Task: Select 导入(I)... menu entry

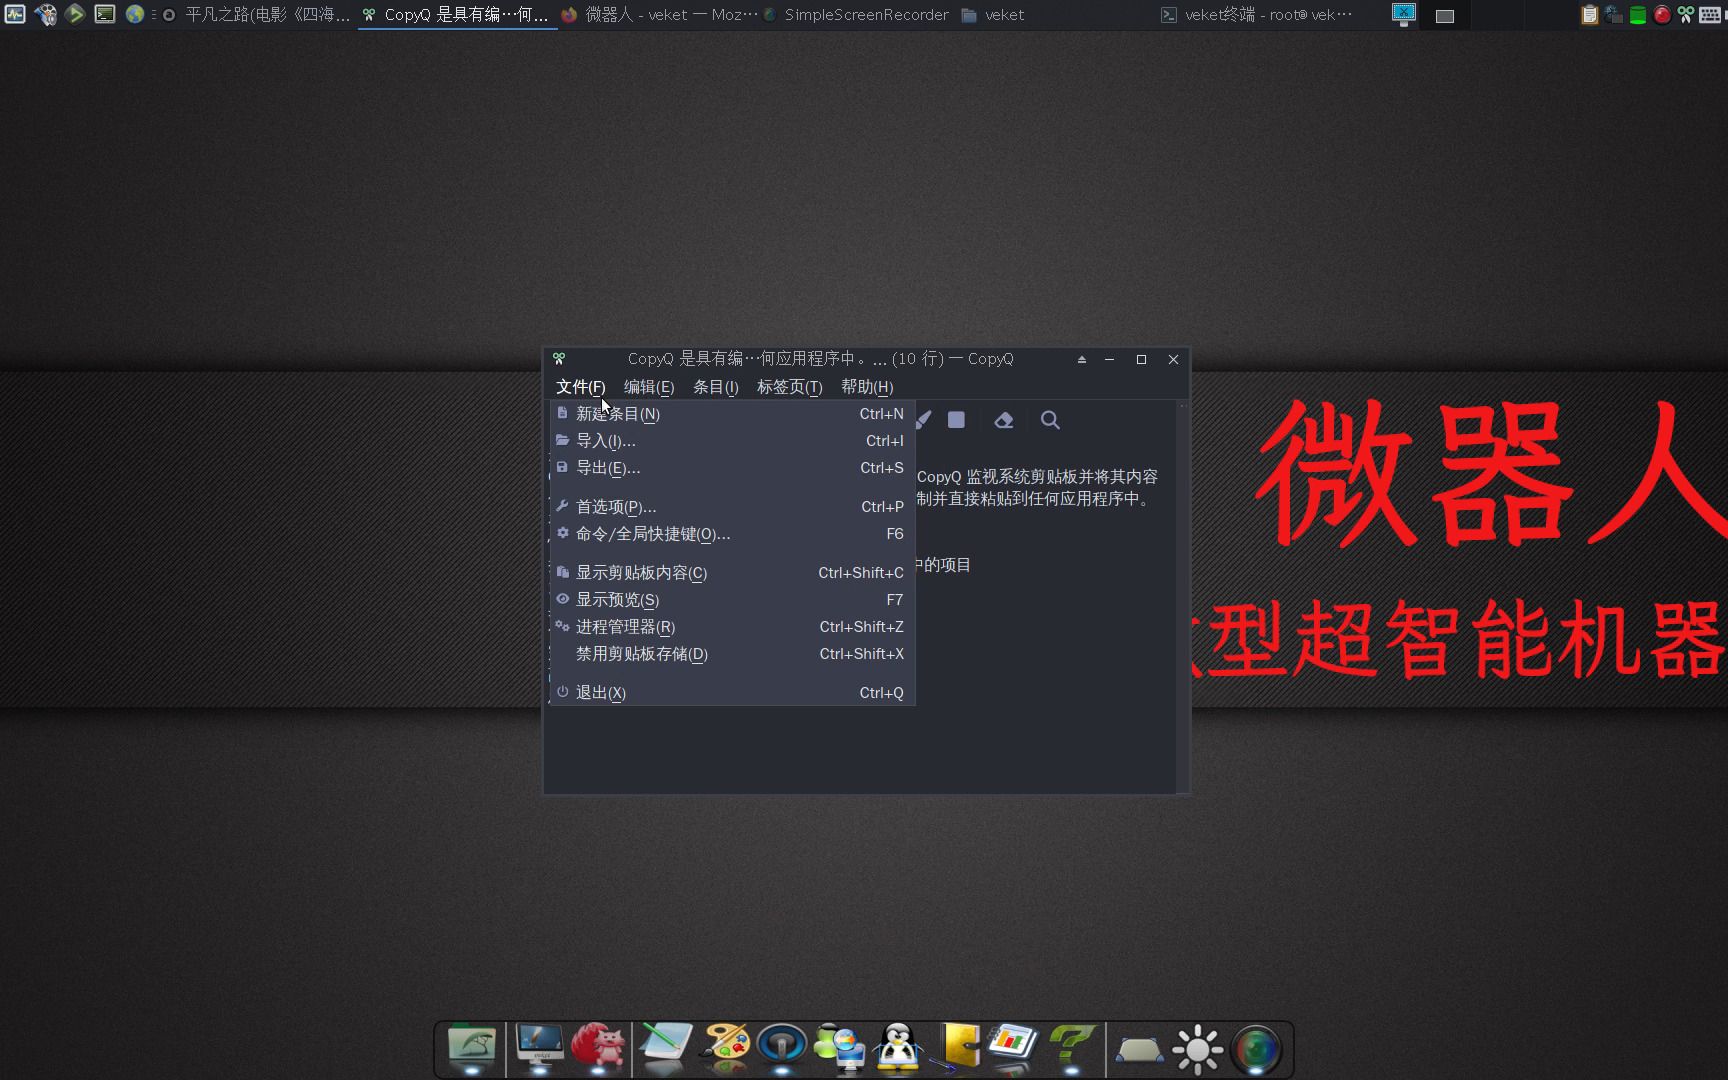Action: pos(732,441)
